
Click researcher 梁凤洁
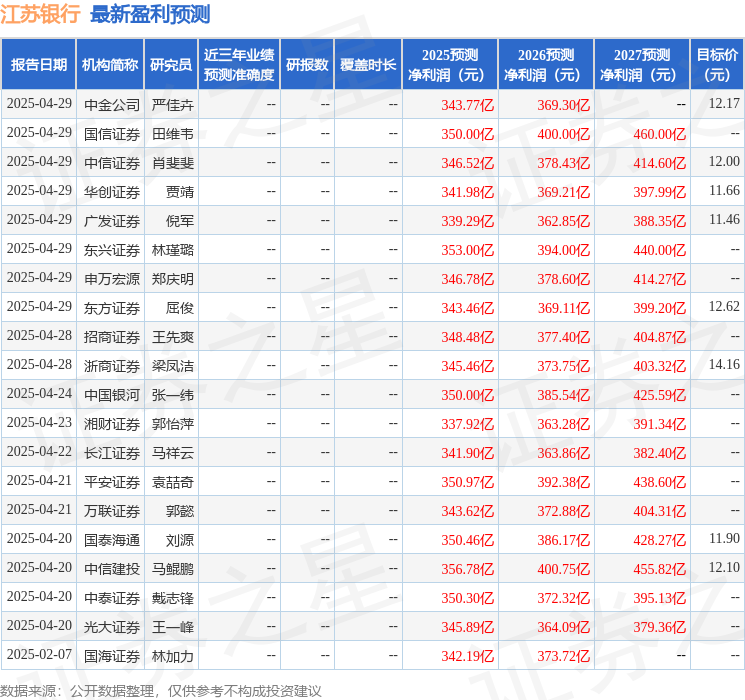click(173, 366)
